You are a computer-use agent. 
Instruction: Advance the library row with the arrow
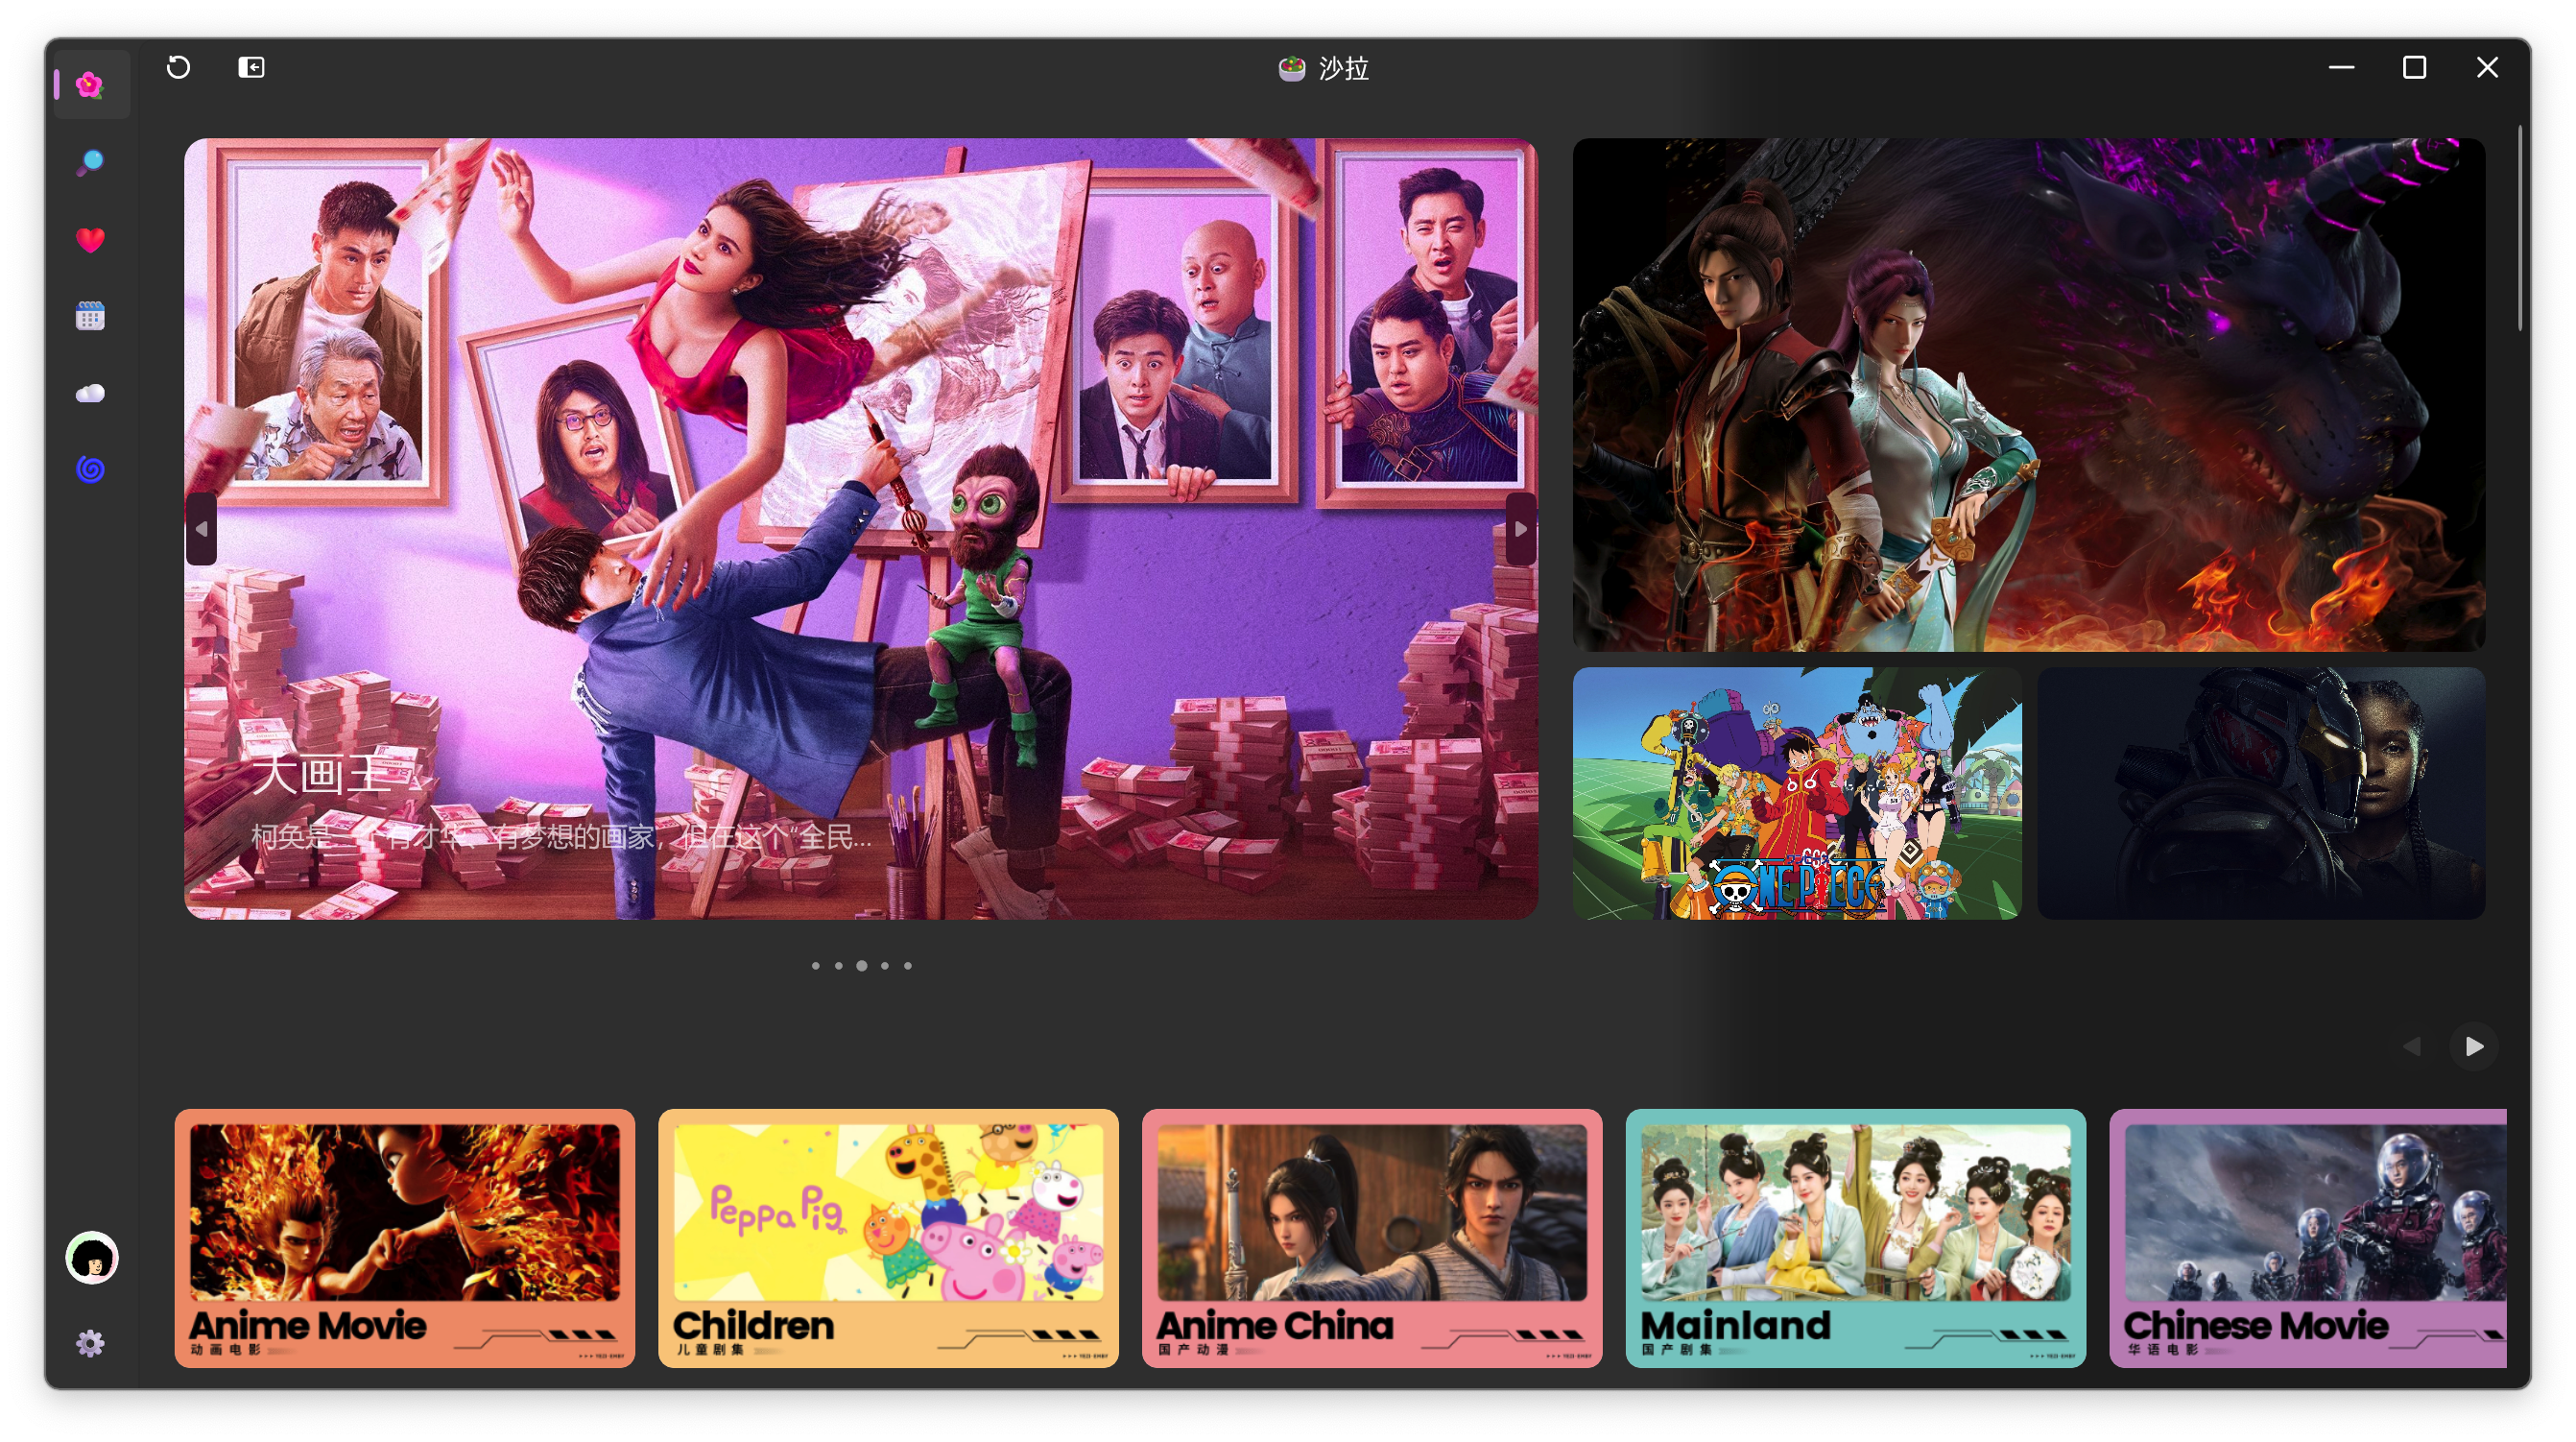pos(2475,1045)
